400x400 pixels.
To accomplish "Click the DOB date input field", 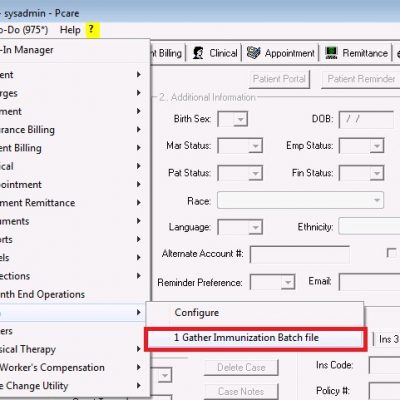I will (x=366, y=119).
